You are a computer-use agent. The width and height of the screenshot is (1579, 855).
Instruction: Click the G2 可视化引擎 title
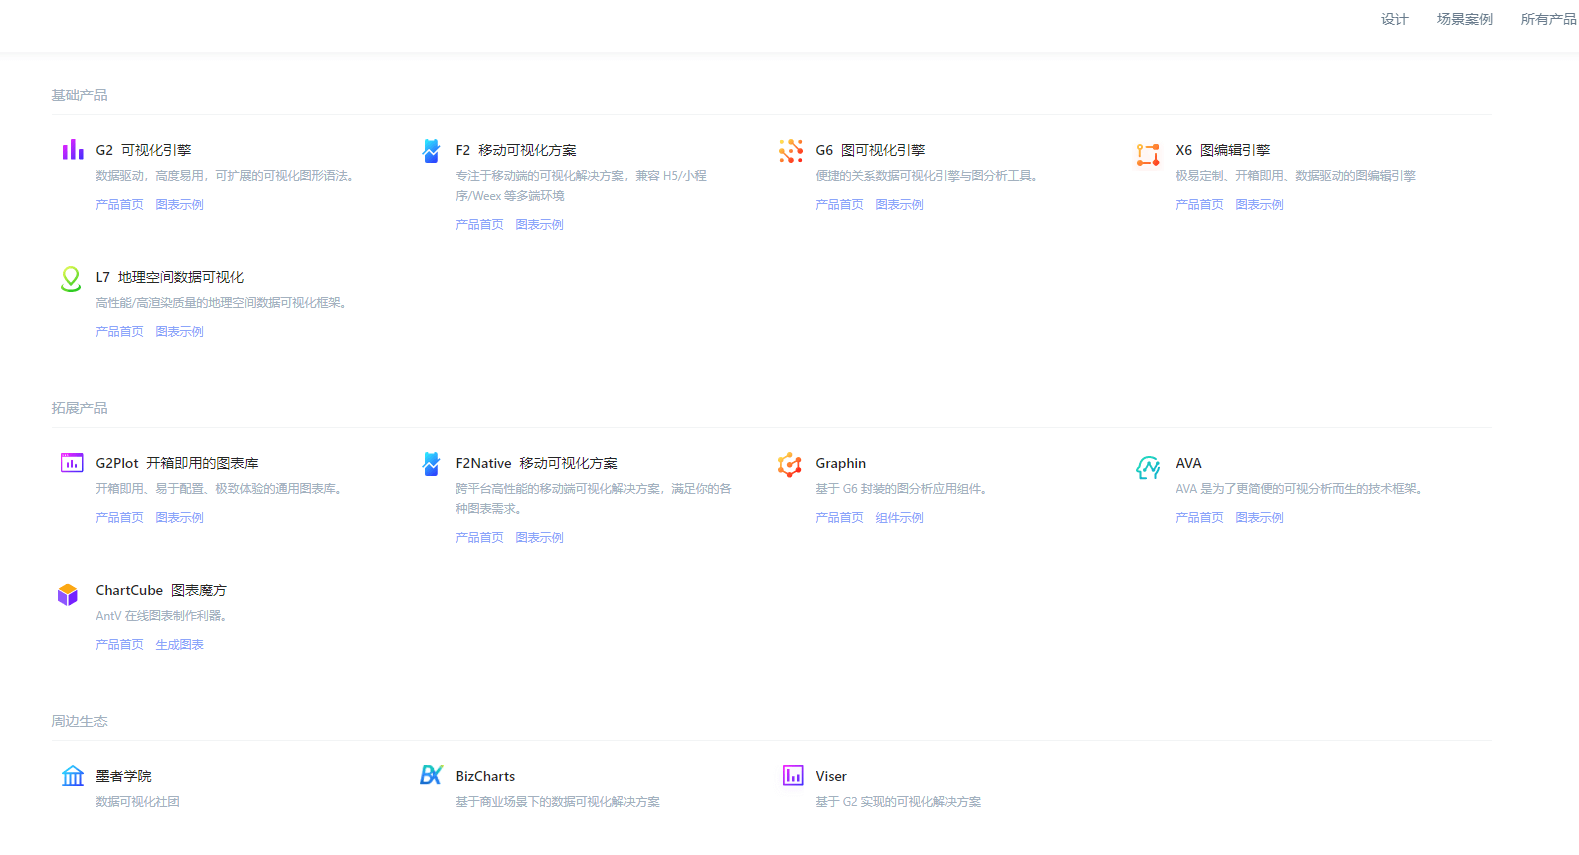click(x=143, y=150)
